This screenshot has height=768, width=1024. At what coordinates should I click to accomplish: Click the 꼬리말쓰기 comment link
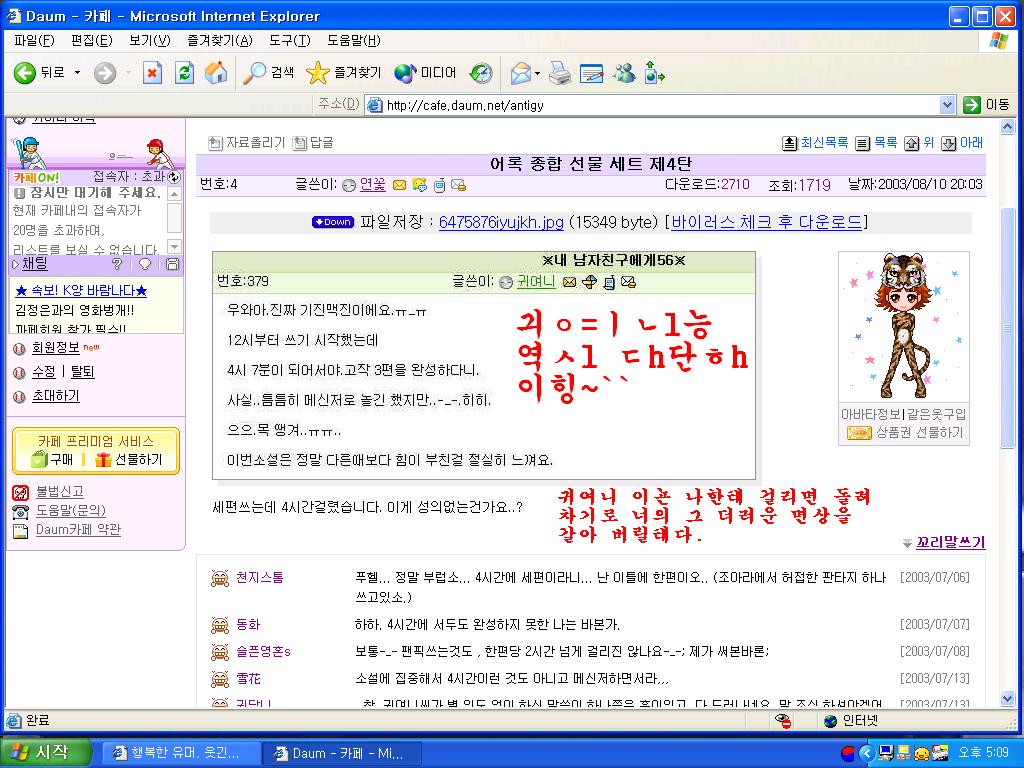(950, 542)
